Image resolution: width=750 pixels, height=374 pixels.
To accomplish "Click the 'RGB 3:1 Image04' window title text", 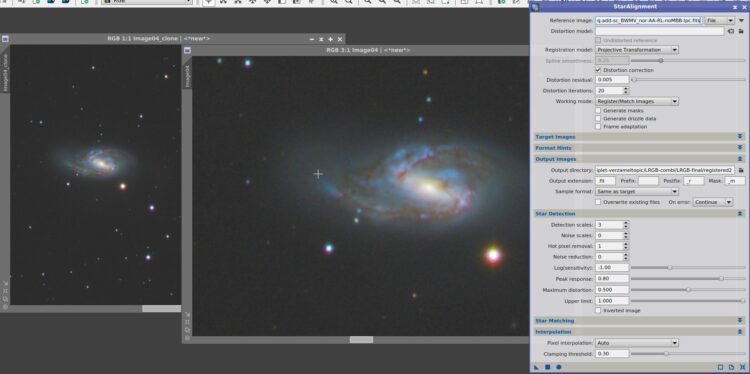I will tap(368, 50).
